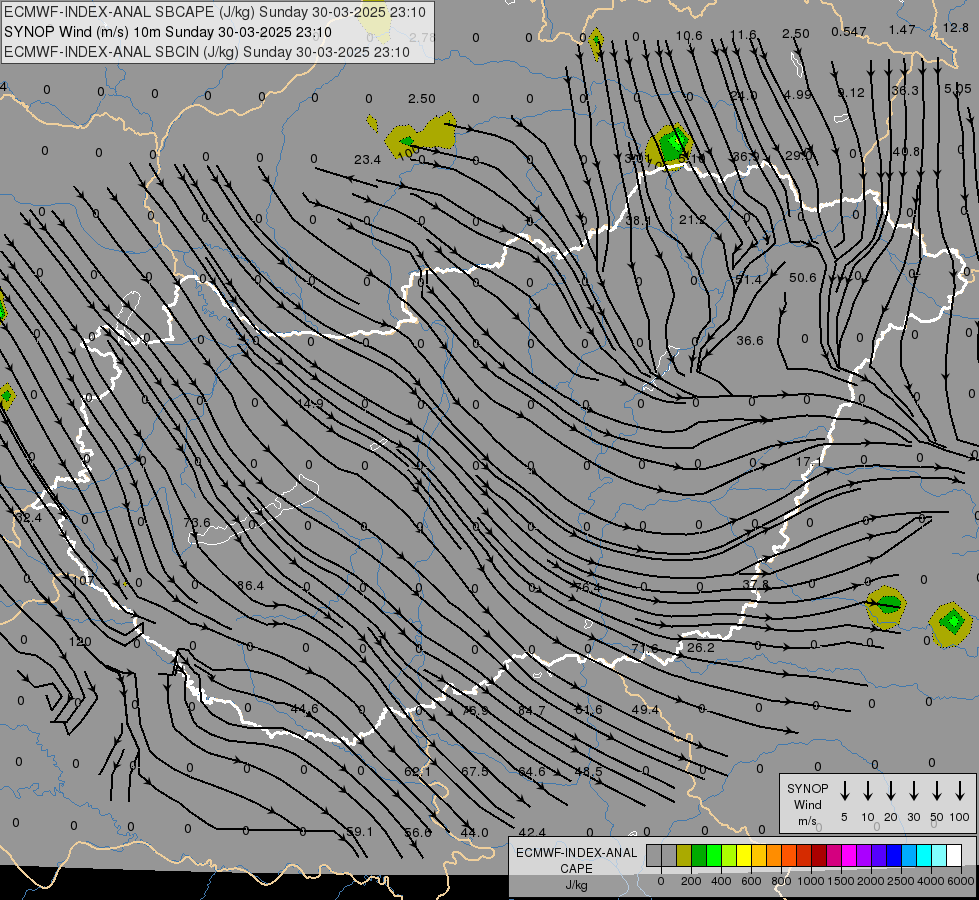This screenshot has width=979, height=900.
Task: Select the white 6000 J/kg legend swatch
Action: click(954, 856)
